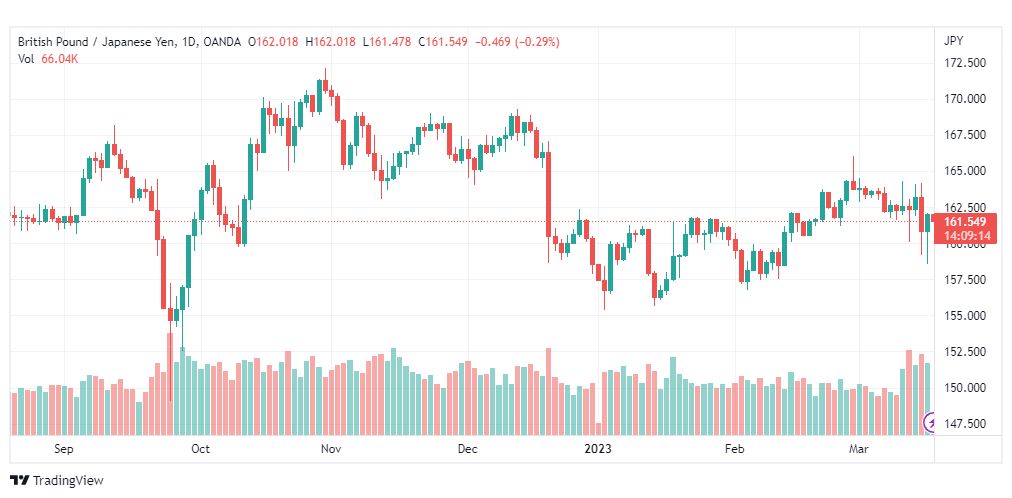
Task: Click the OANDA source label
Action: [x=221, y=42]
